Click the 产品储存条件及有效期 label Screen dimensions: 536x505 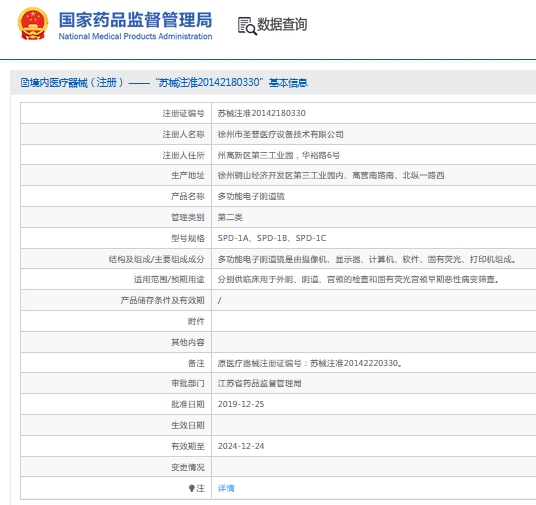coord(162,300)
